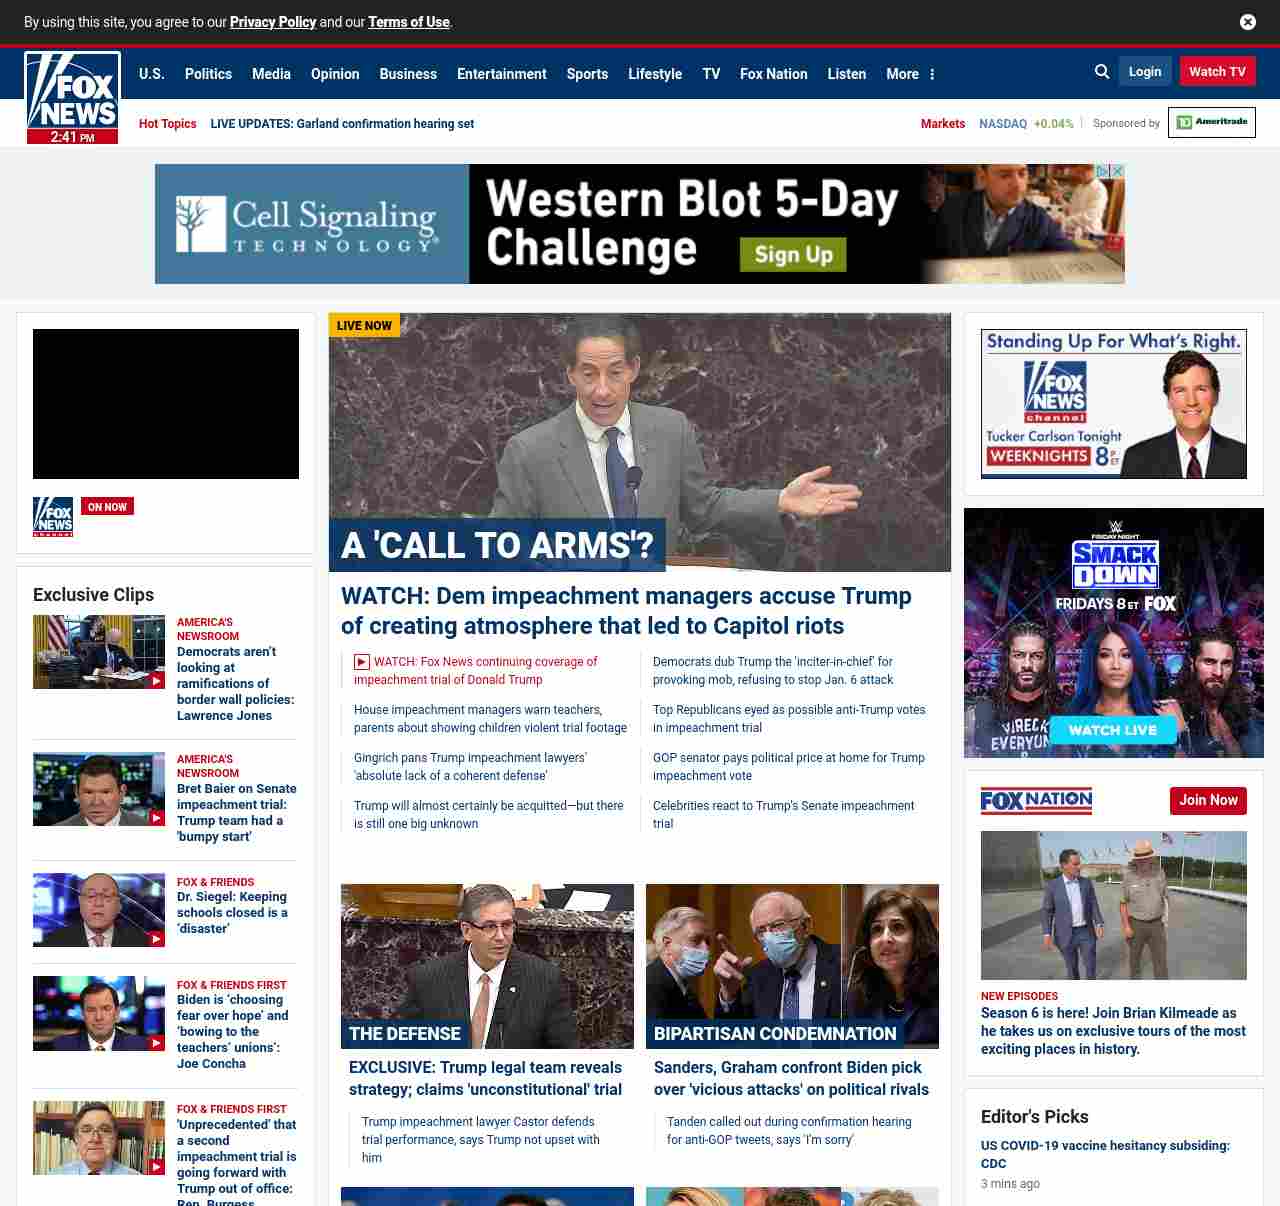
Task: Click Watch Live on SmackDown ad
Action: point(1112,730)
